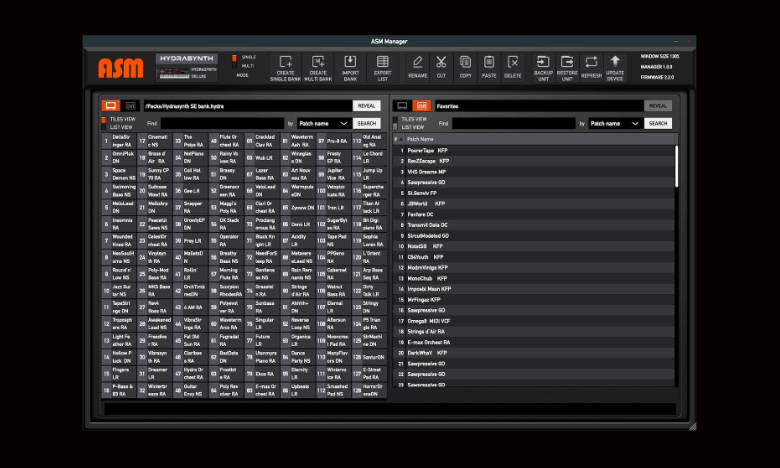780x468 pixels.
Task: Click the Export List icon
Action: (383, 62)
